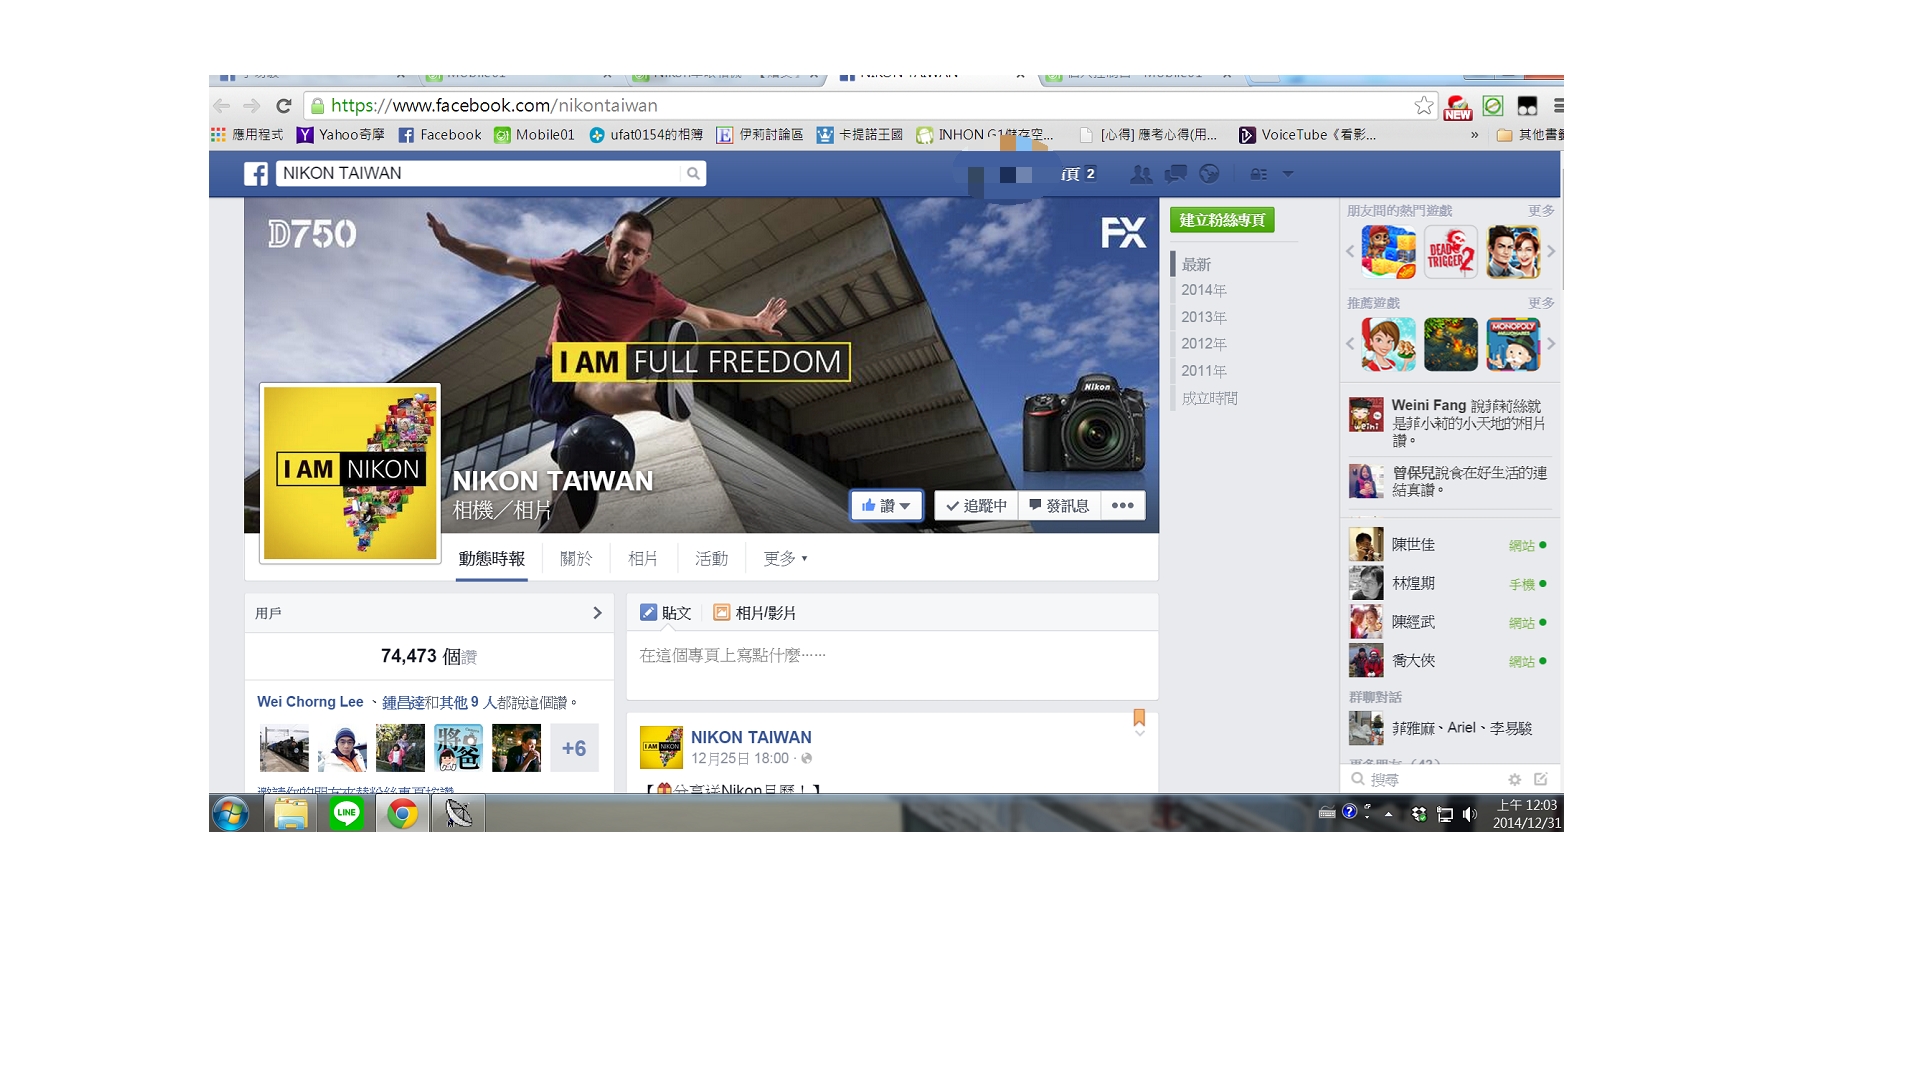Screen dimensions: 1920x1080
Task: Click the browser back arrow
Action: click(x=222, y=106)
